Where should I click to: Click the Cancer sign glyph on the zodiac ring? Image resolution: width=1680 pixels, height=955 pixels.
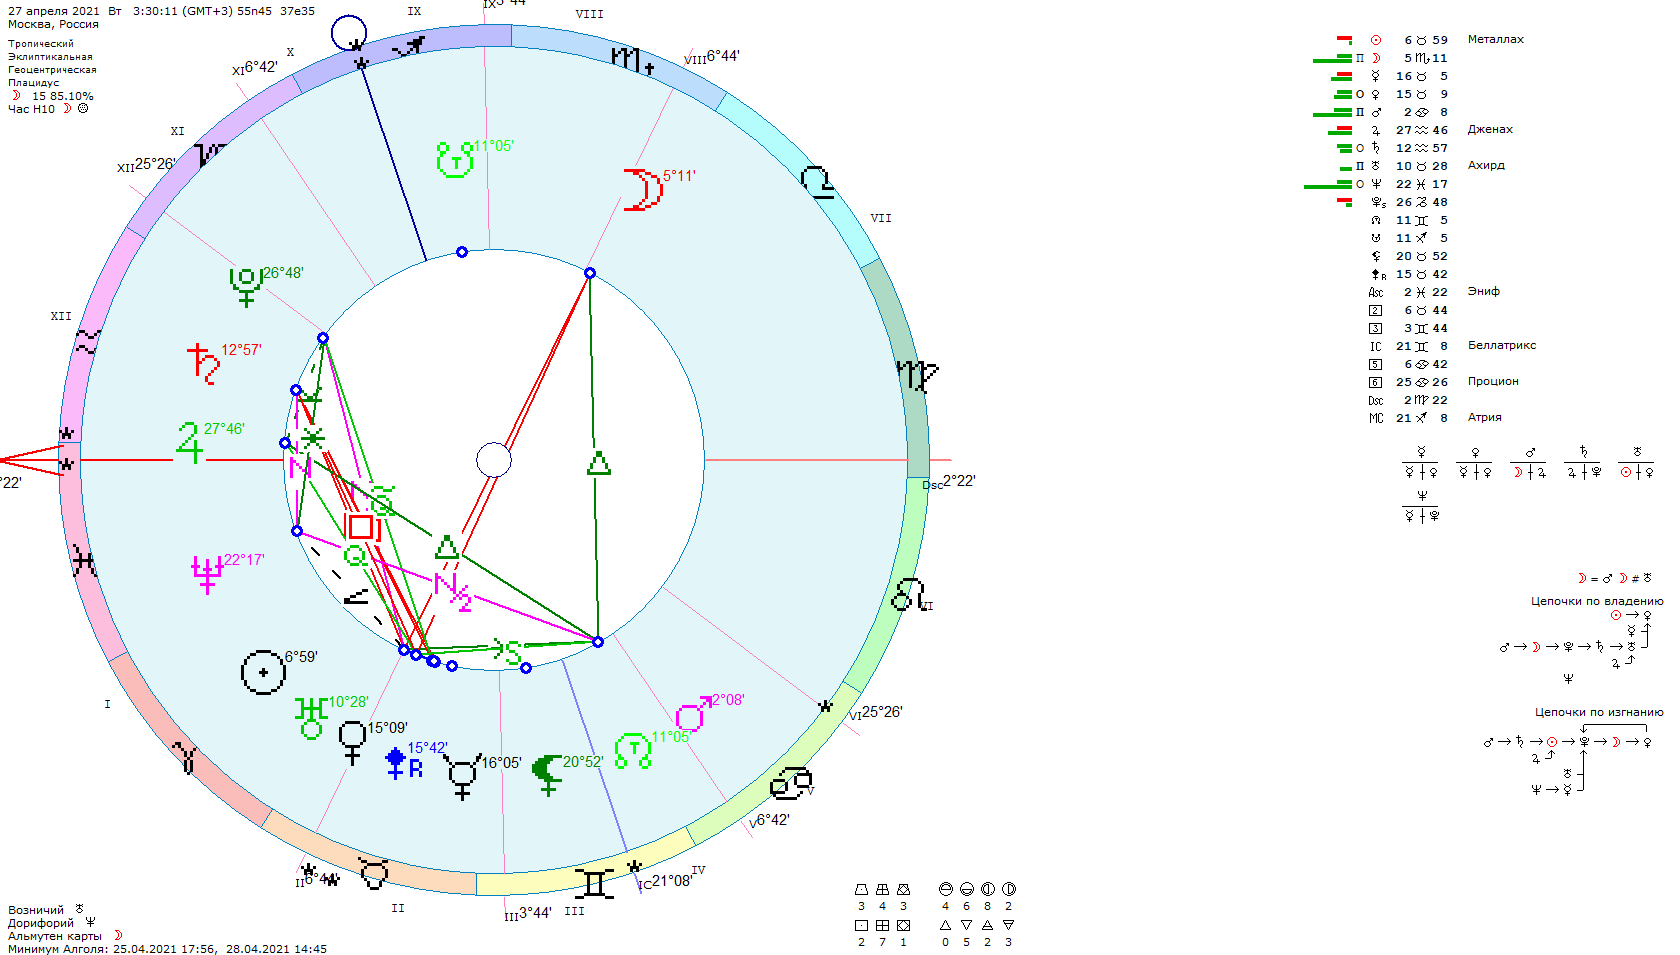(790, 783)
